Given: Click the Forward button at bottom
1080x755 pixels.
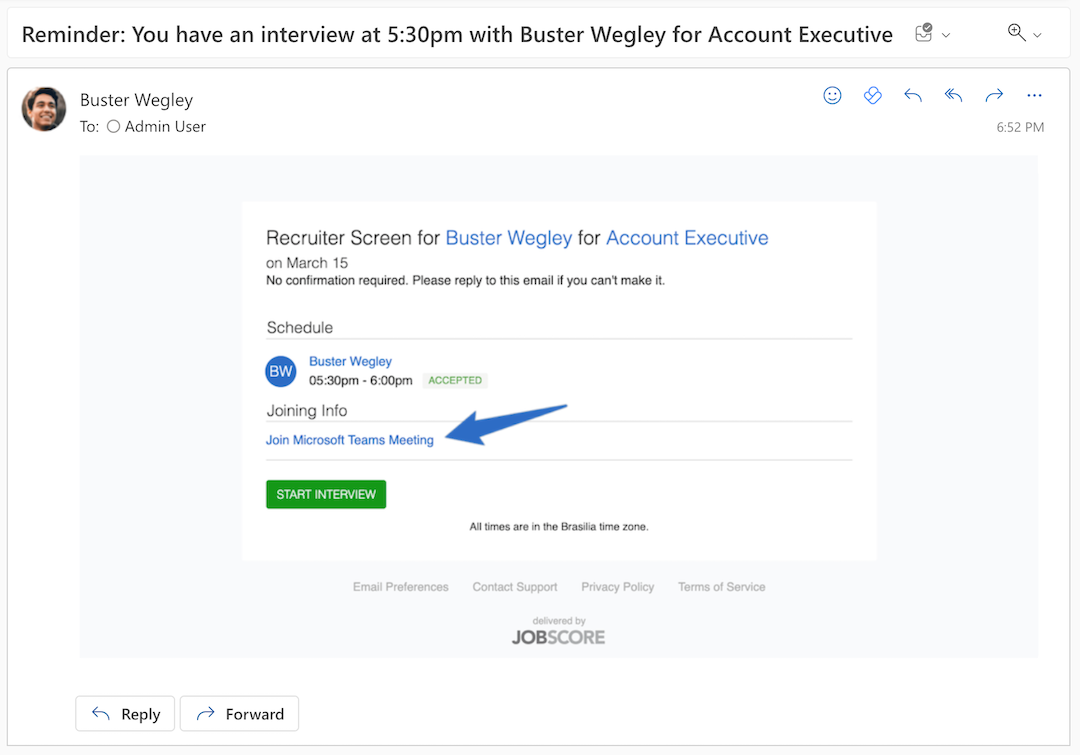Looking at the screenshot, I should point(239,714).
